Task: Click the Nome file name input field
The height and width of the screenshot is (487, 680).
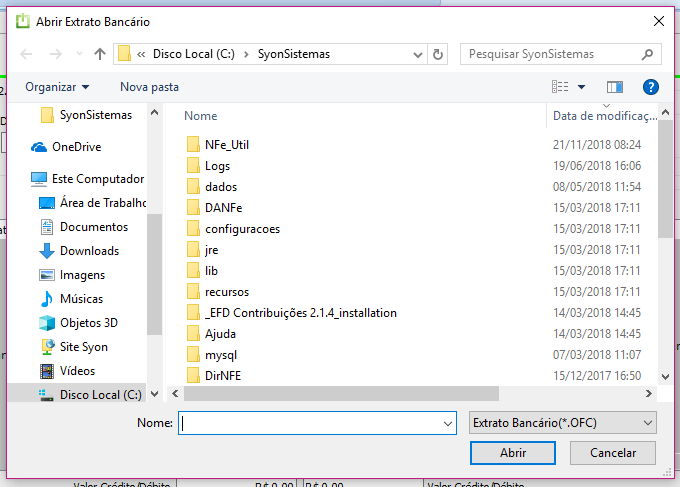Action: [310, 423]
